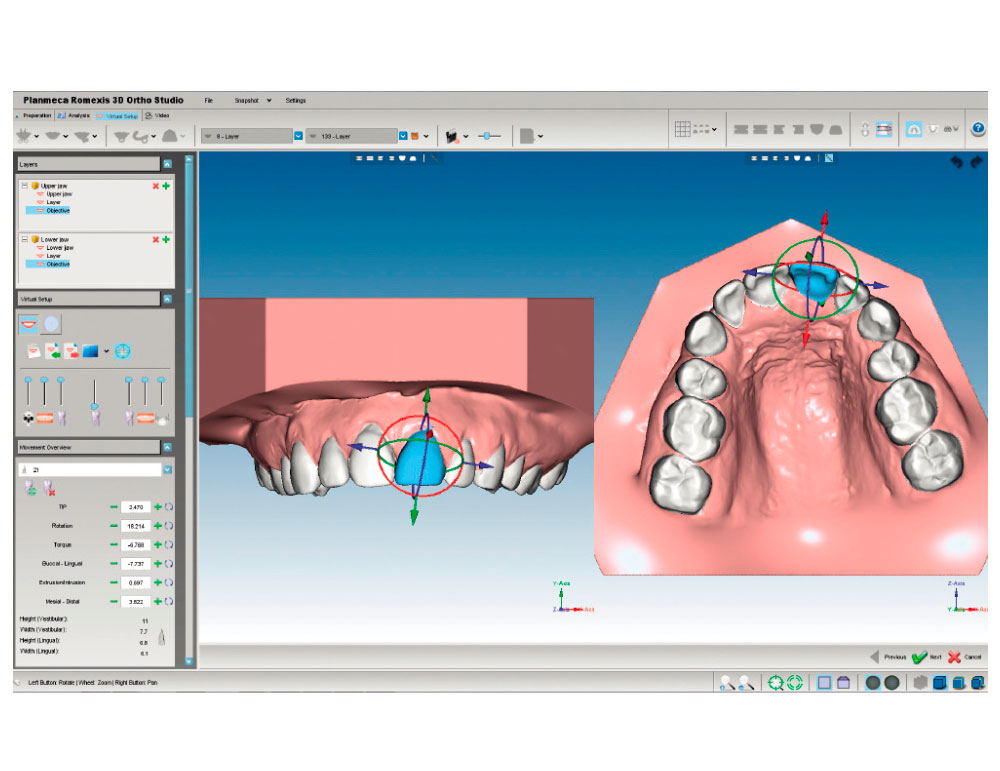Click the first vertical slider above skull icon
Screen dimensions: 1000x771
28,380
